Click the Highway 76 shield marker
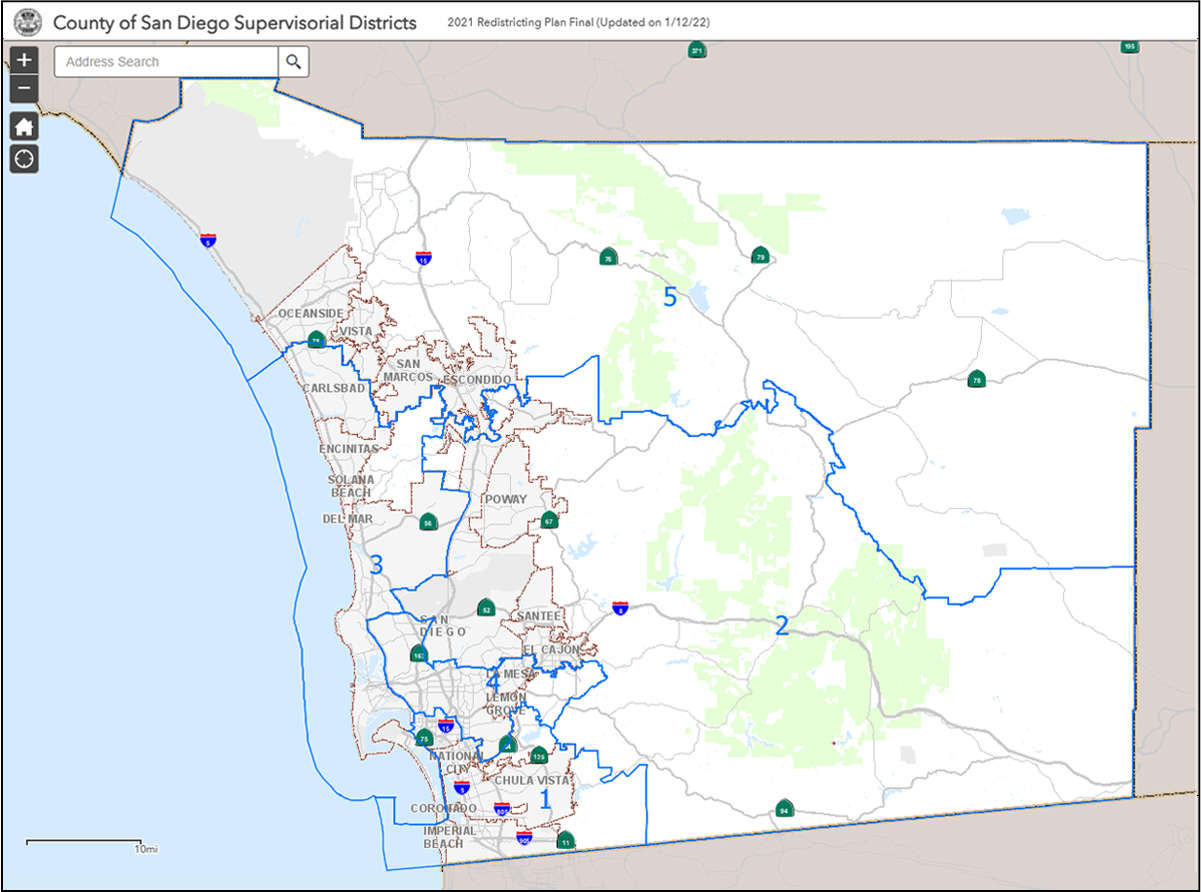The width and height of the screenshot is (1201, 892). (x=607, y=258)
